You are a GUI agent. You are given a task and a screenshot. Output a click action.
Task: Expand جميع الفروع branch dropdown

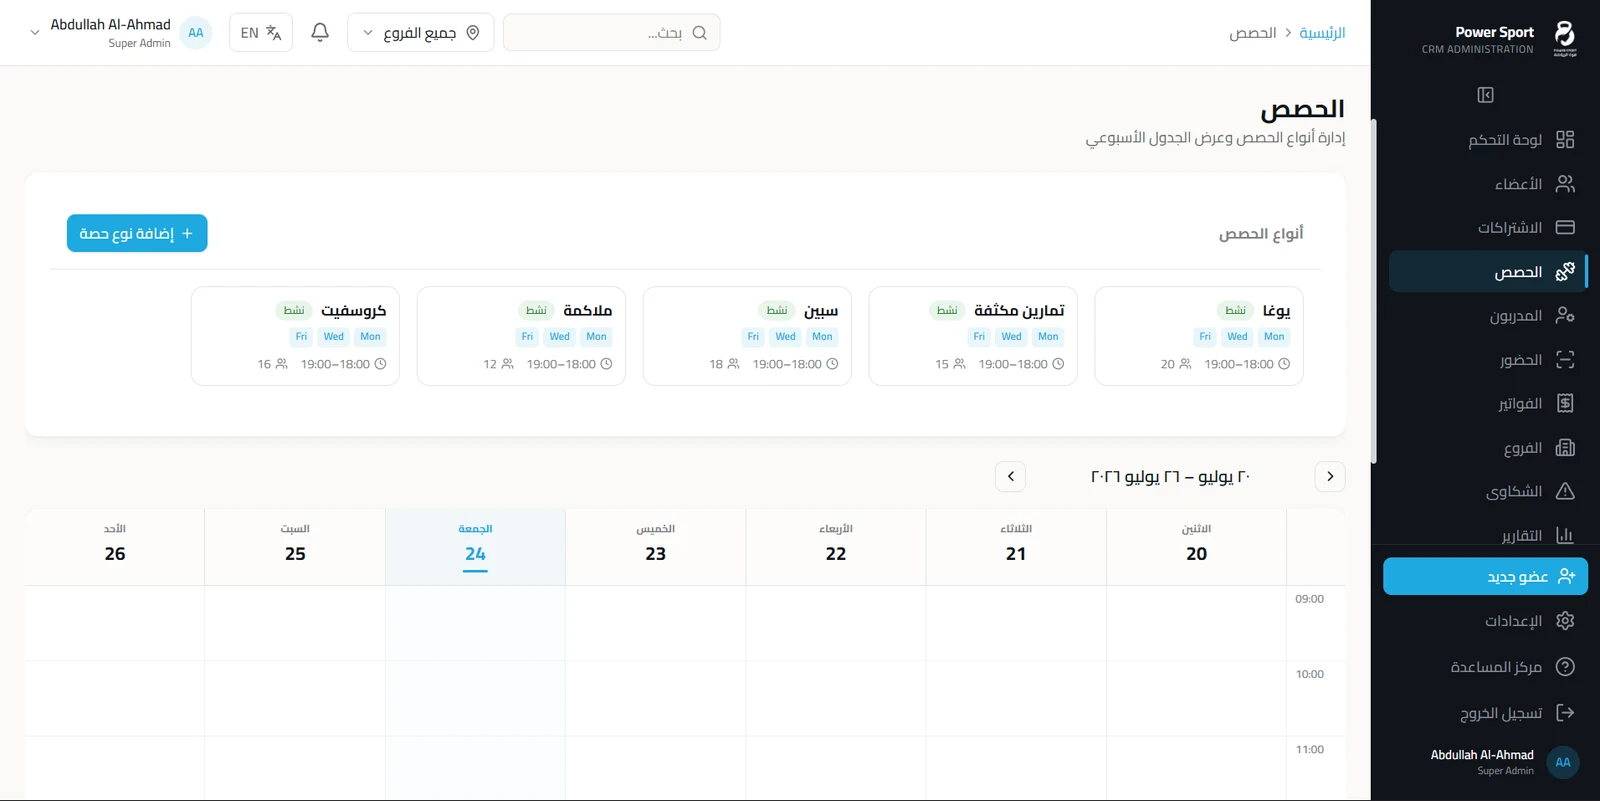pyautogui.click(x=420, y=33)
